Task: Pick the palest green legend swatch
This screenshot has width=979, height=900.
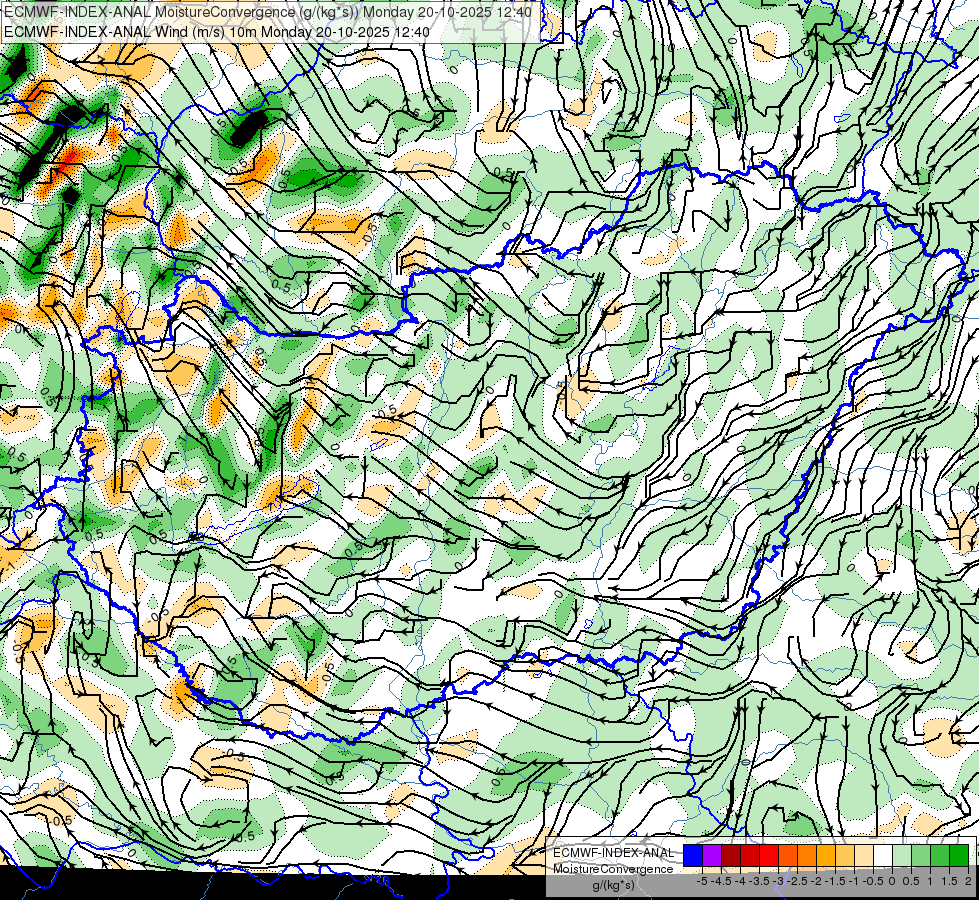Action: [x=902, y=855]
